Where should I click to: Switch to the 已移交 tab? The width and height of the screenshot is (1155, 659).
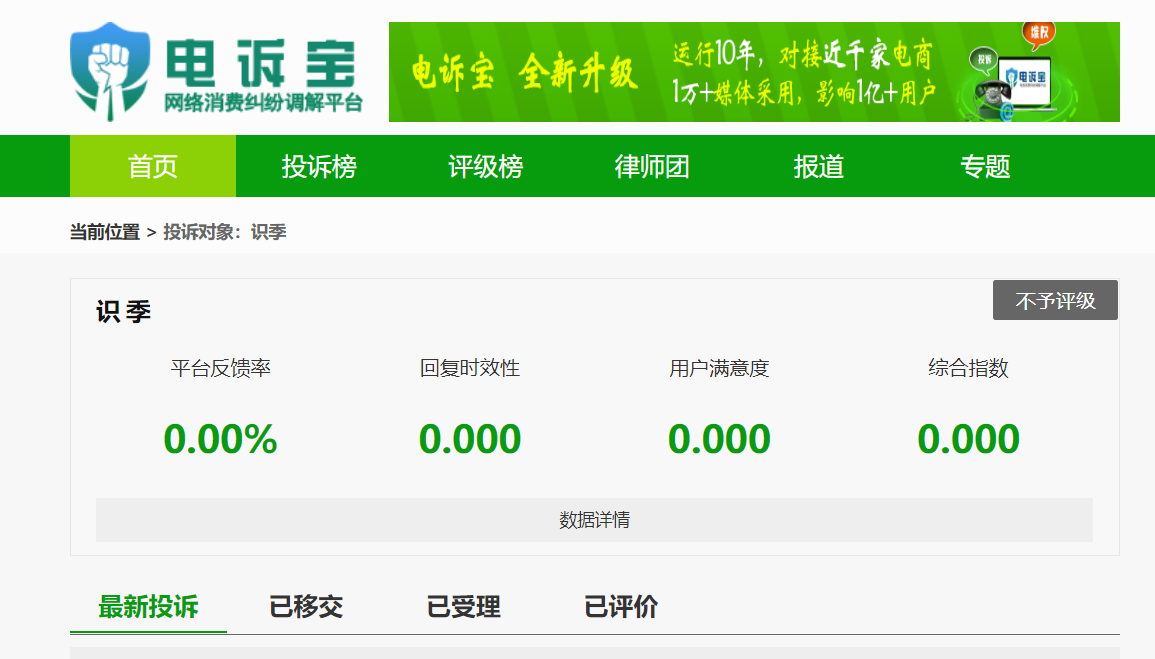306,607
